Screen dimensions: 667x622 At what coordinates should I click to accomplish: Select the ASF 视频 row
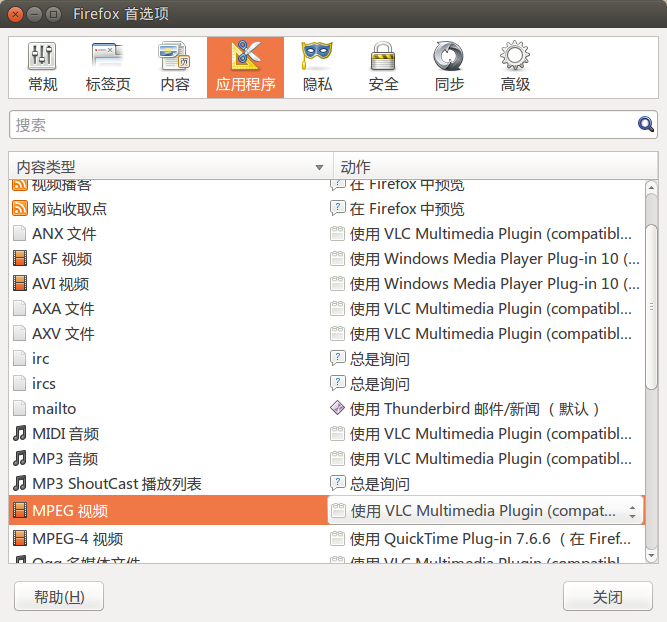[x=327, y=259]
